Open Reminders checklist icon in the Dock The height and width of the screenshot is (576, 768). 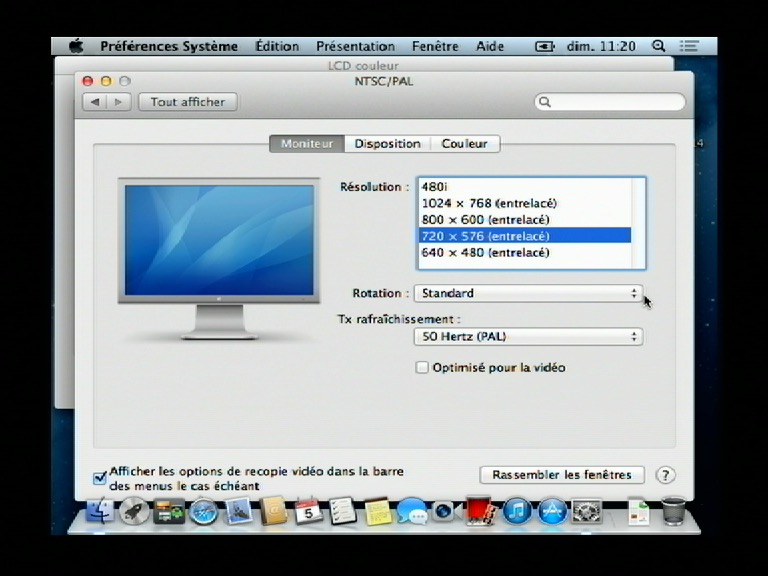coord(343,512)
